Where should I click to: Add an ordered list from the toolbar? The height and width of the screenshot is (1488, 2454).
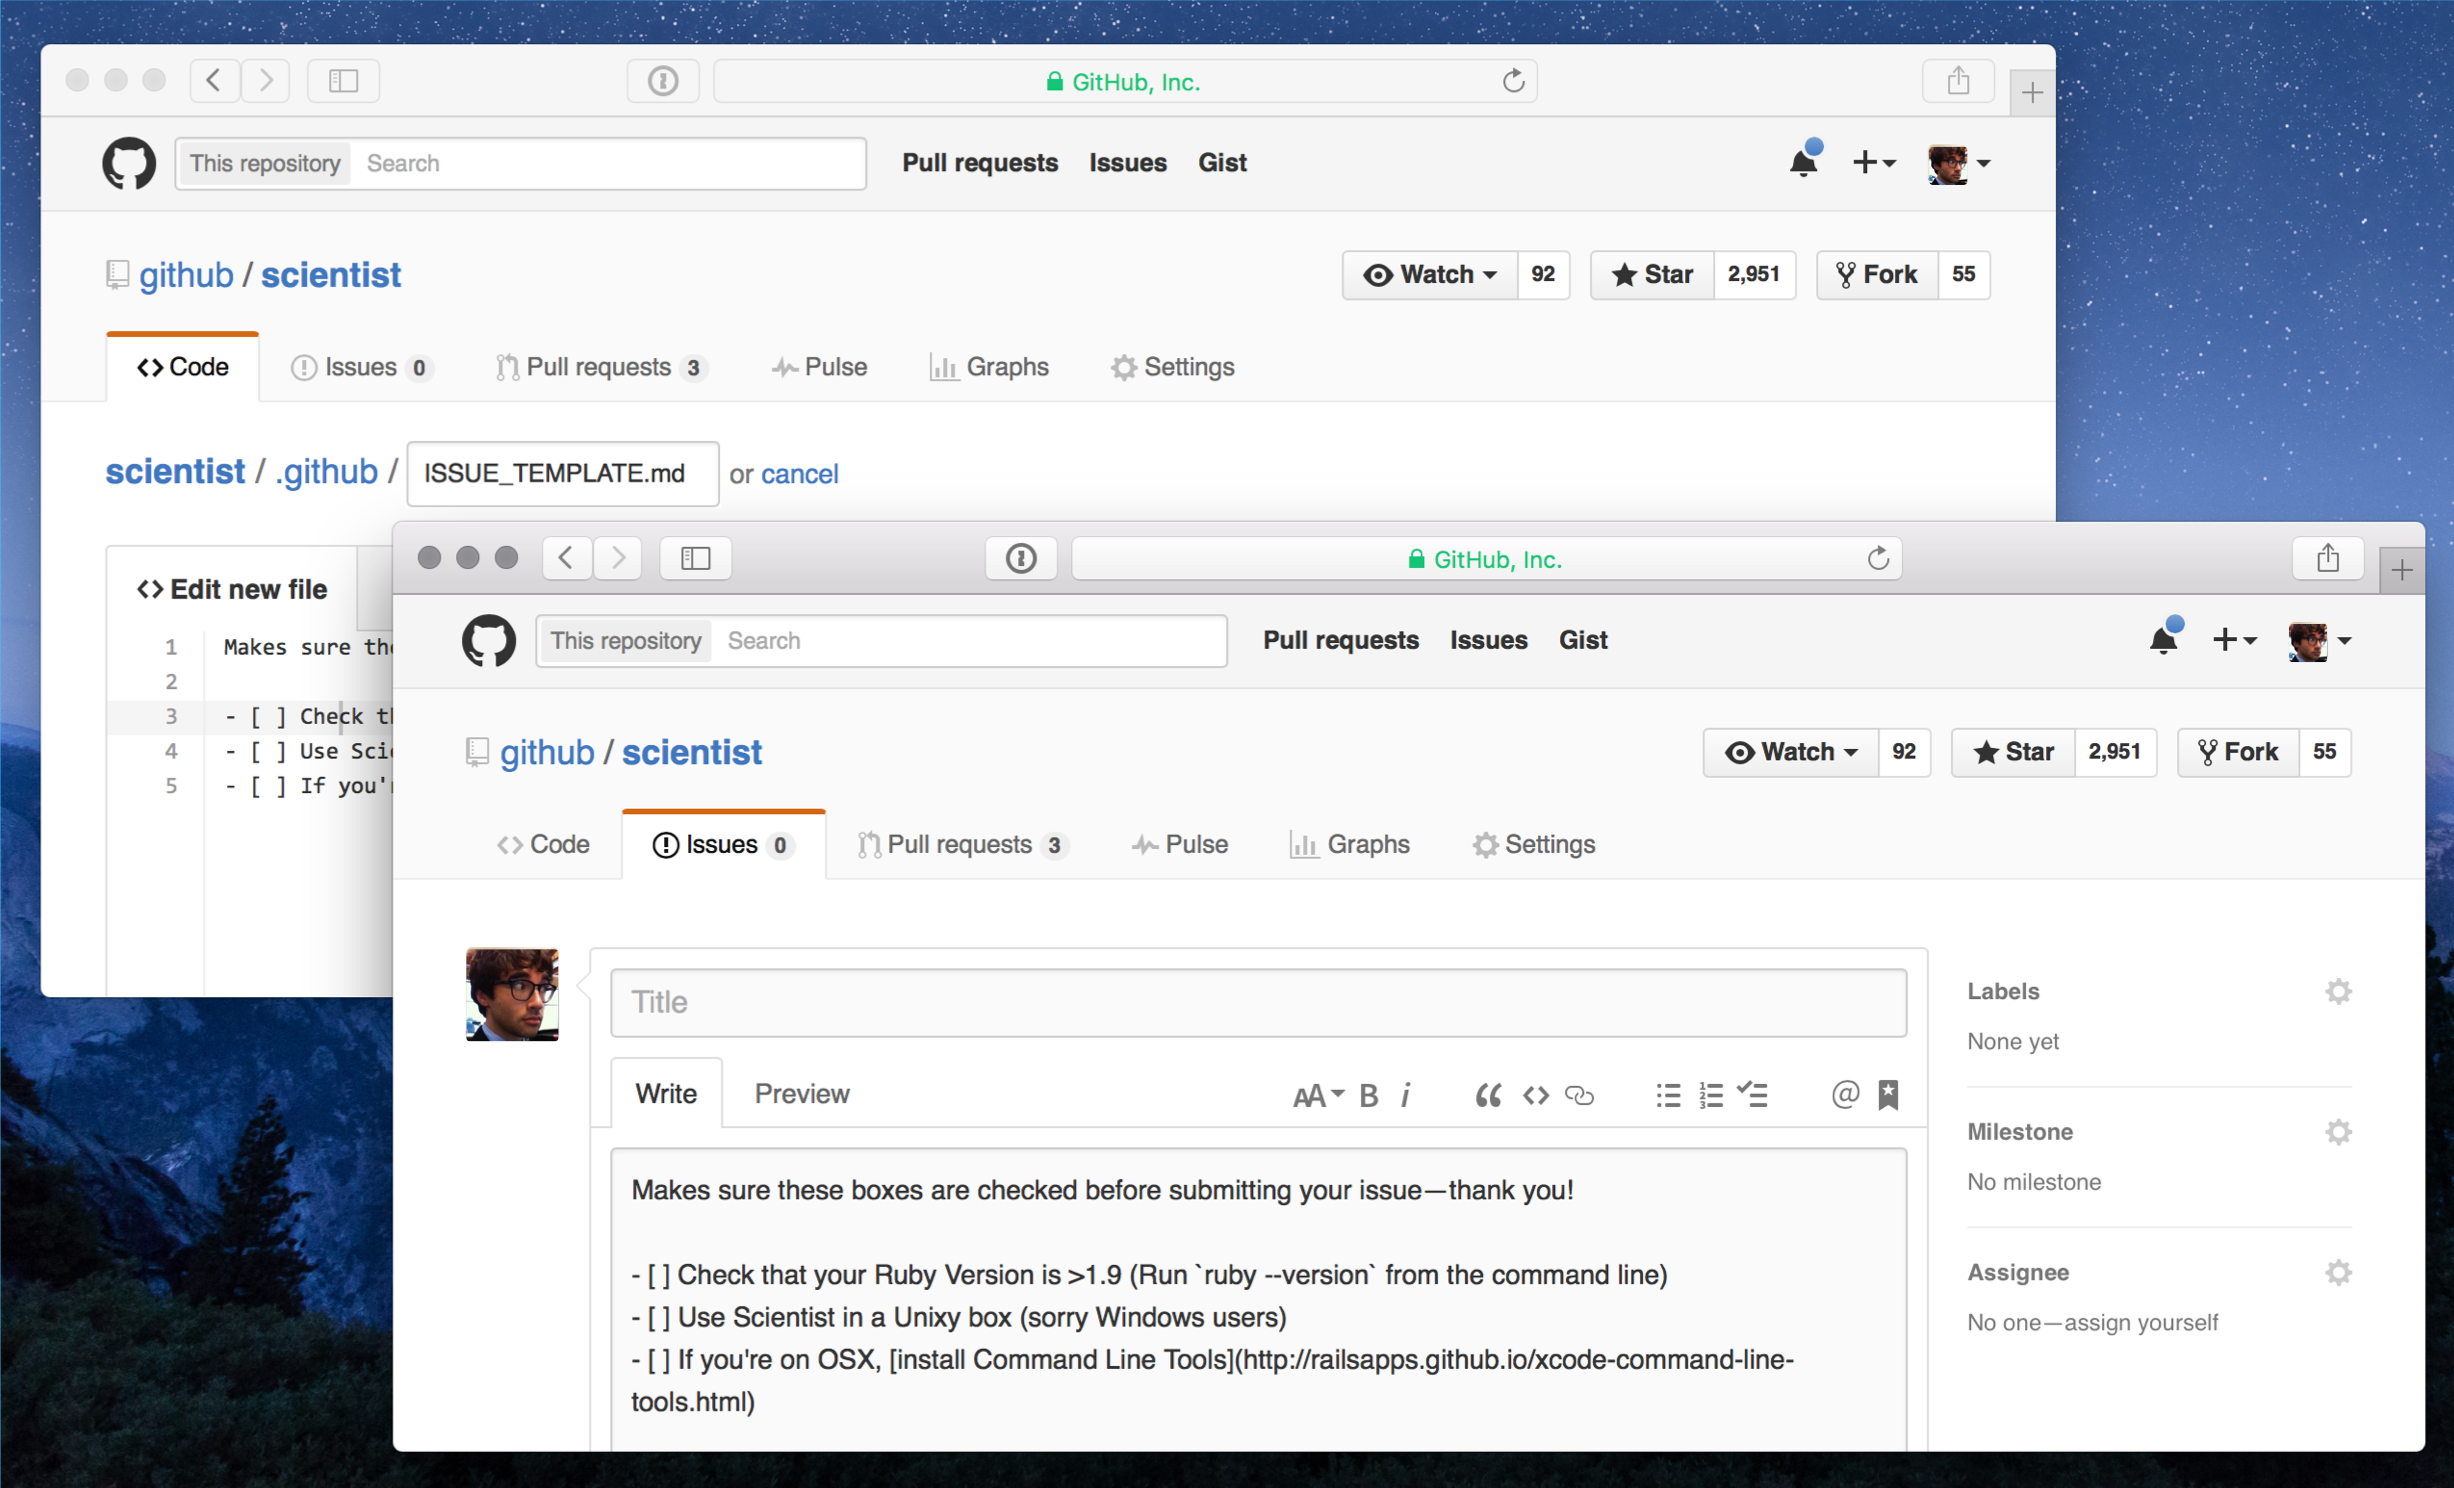pos(1710,1095)
